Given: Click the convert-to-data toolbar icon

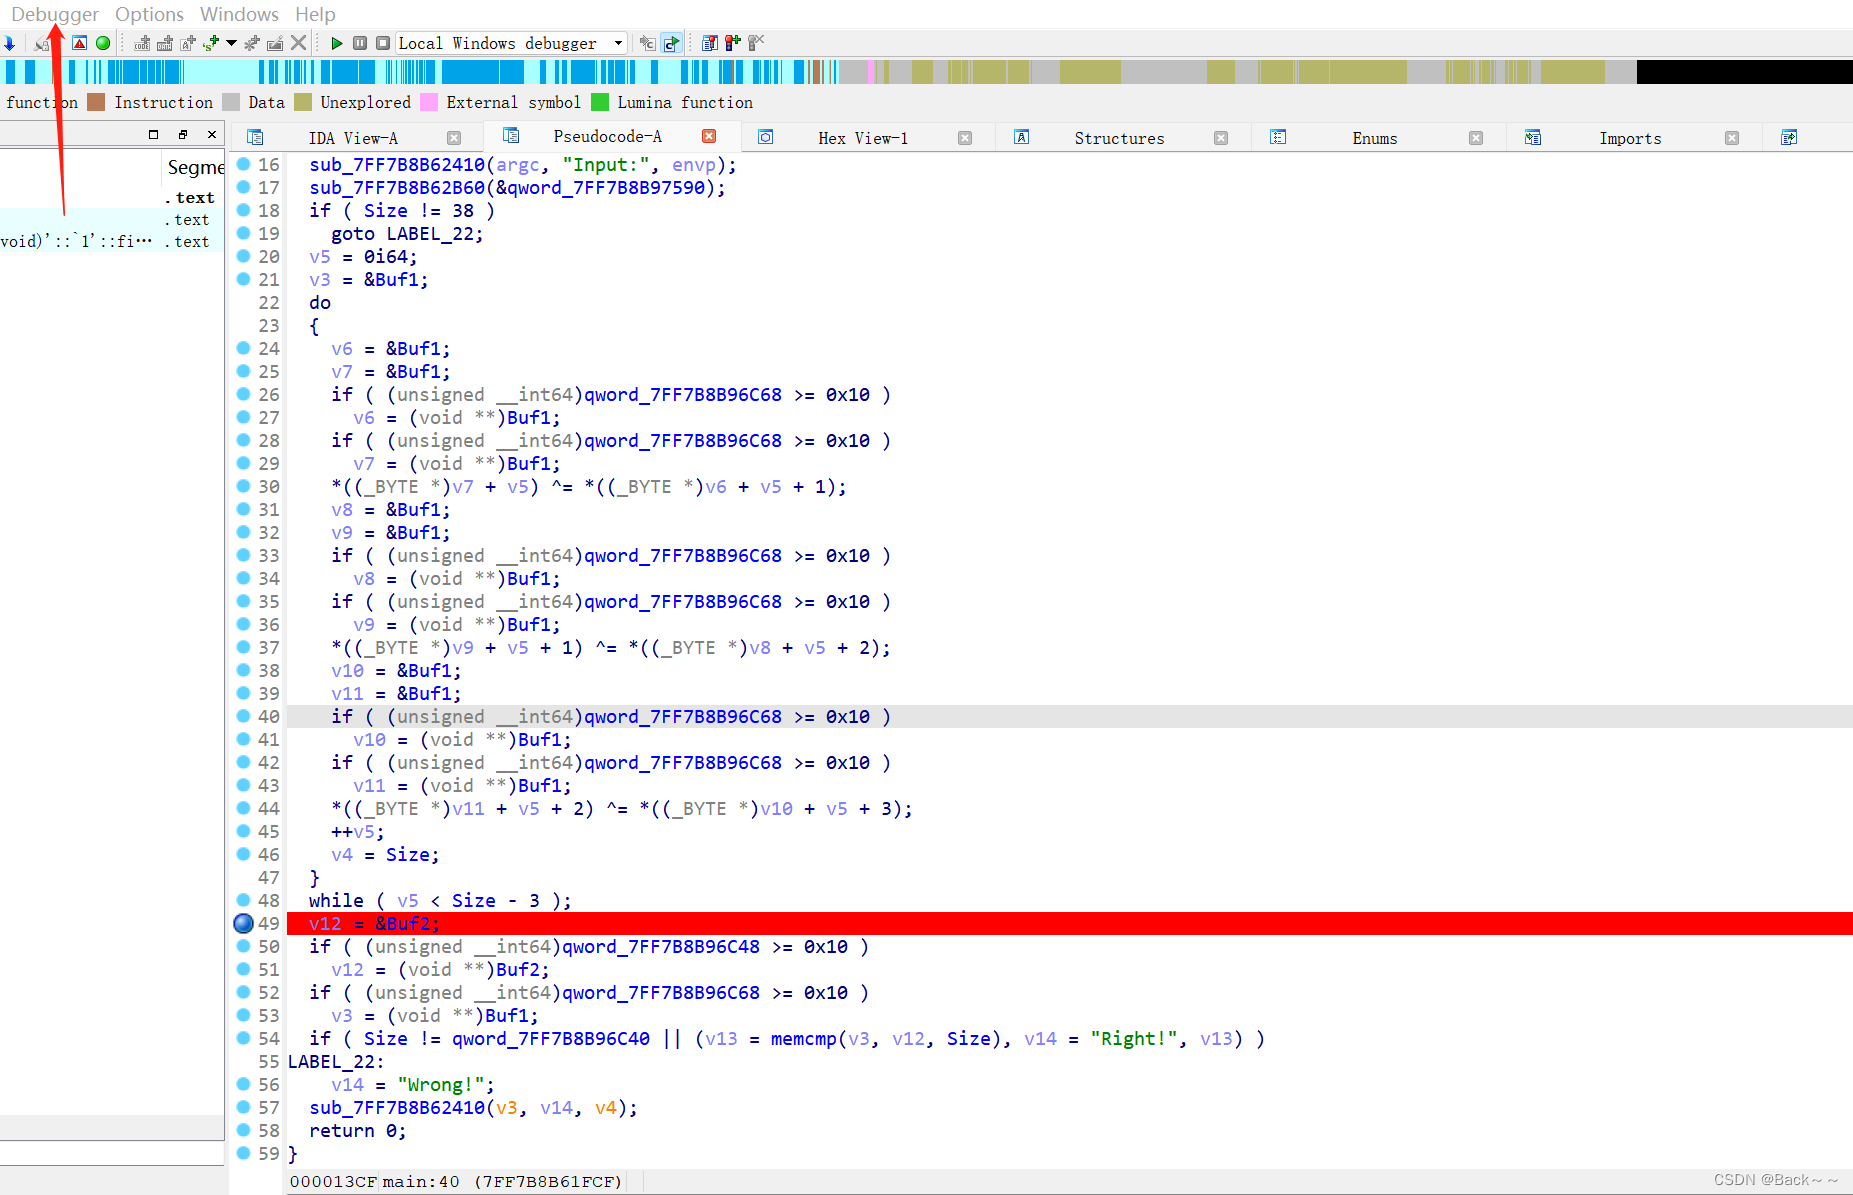Looking at the screenshot, I should (165, 43).
